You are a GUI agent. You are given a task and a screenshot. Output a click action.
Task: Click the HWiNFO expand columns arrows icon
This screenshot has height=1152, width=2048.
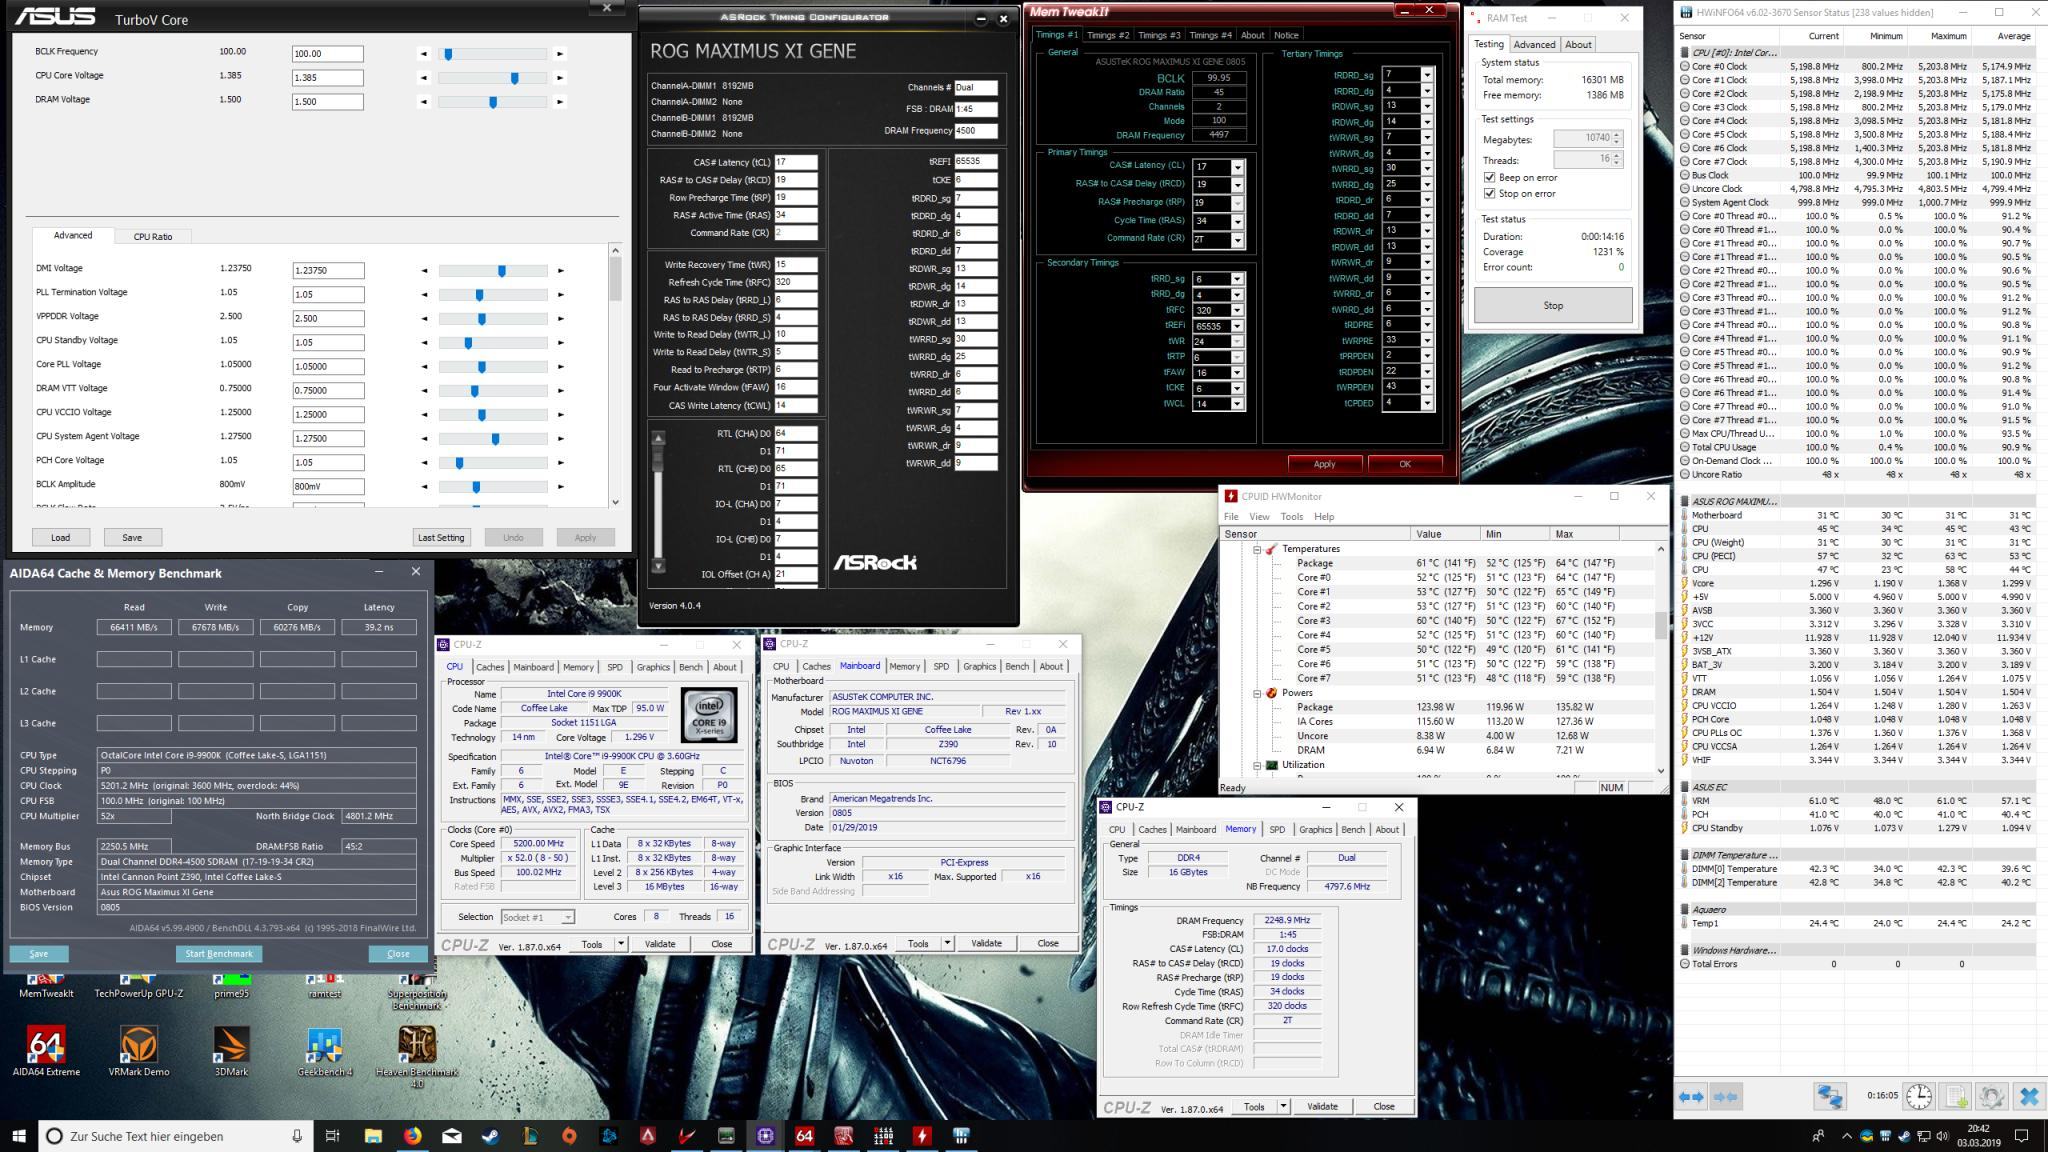pyautogui.click(x=1691, y=1097)
